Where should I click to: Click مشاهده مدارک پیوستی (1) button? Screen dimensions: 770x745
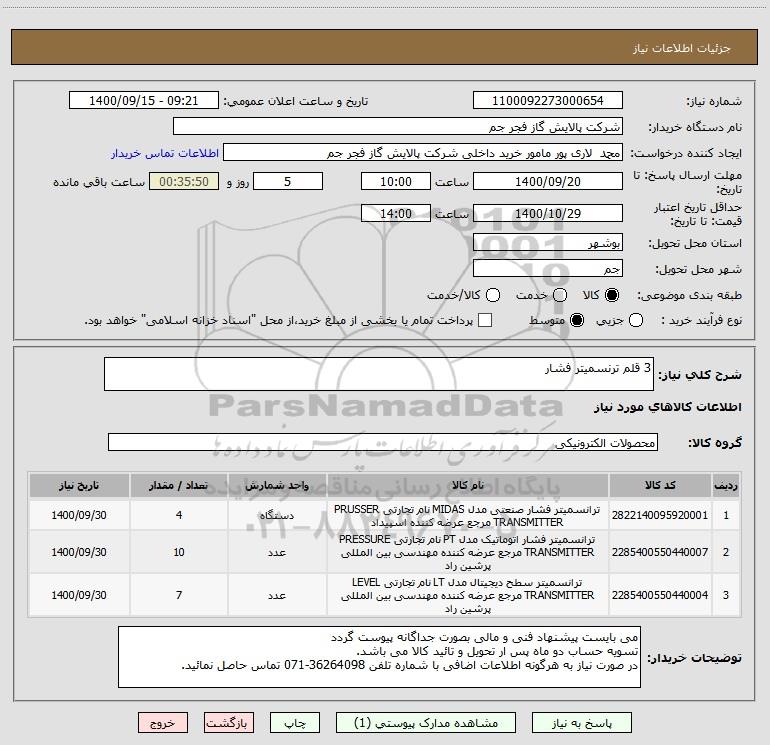click(x=426, y=723)
